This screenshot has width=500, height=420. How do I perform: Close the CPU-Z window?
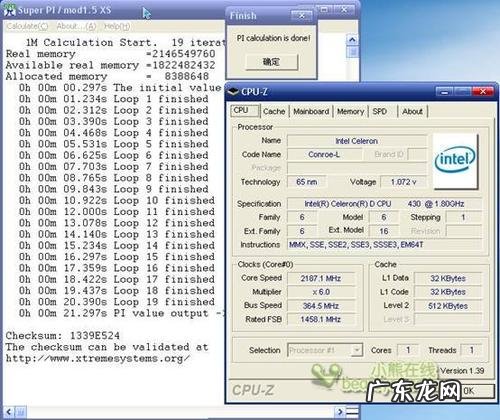coord(482,91)
